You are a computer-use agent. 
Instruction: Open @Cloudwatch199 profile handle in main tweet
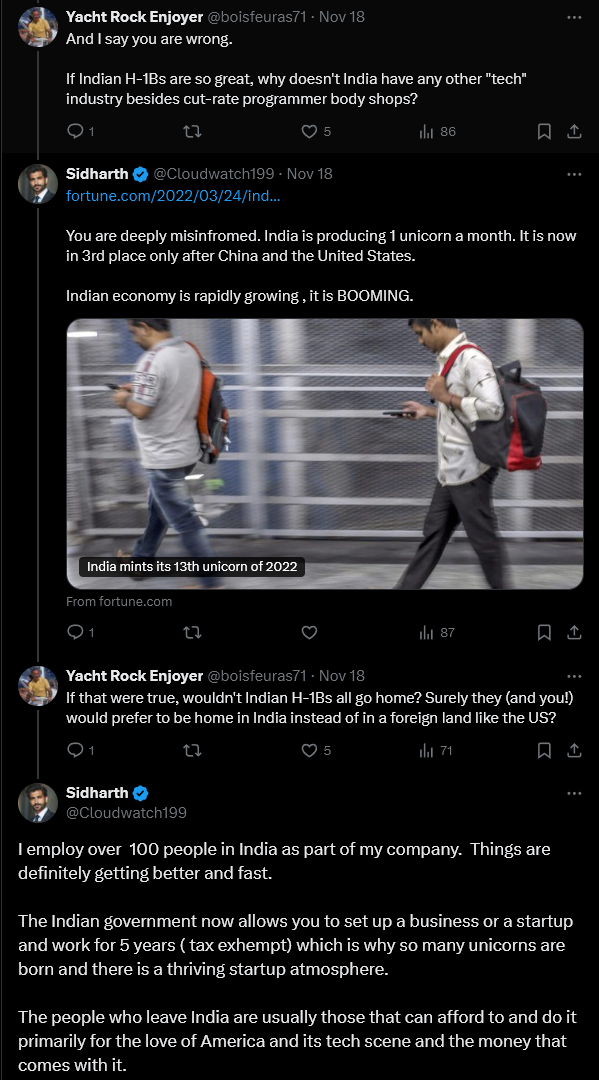coord(126,813)
